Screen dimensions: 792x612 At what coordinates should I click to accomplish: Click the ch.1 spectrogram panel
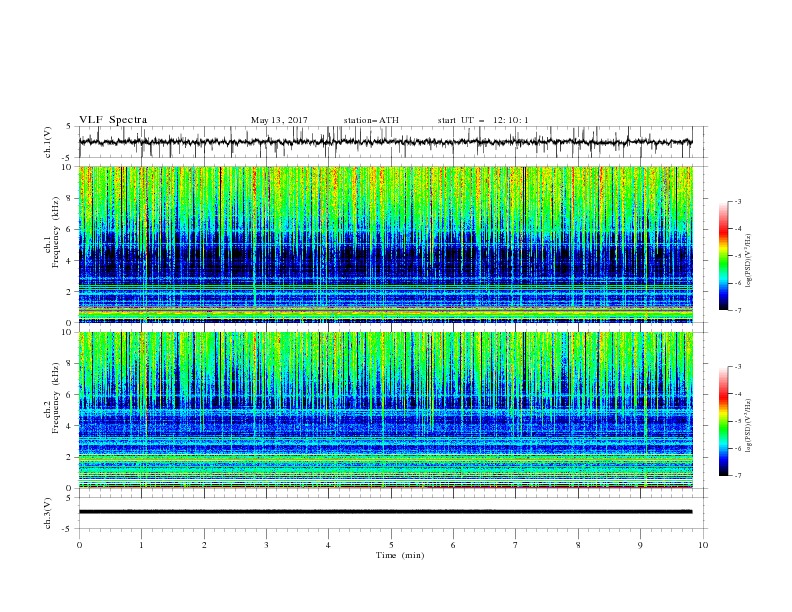click(x=385, y=244)
